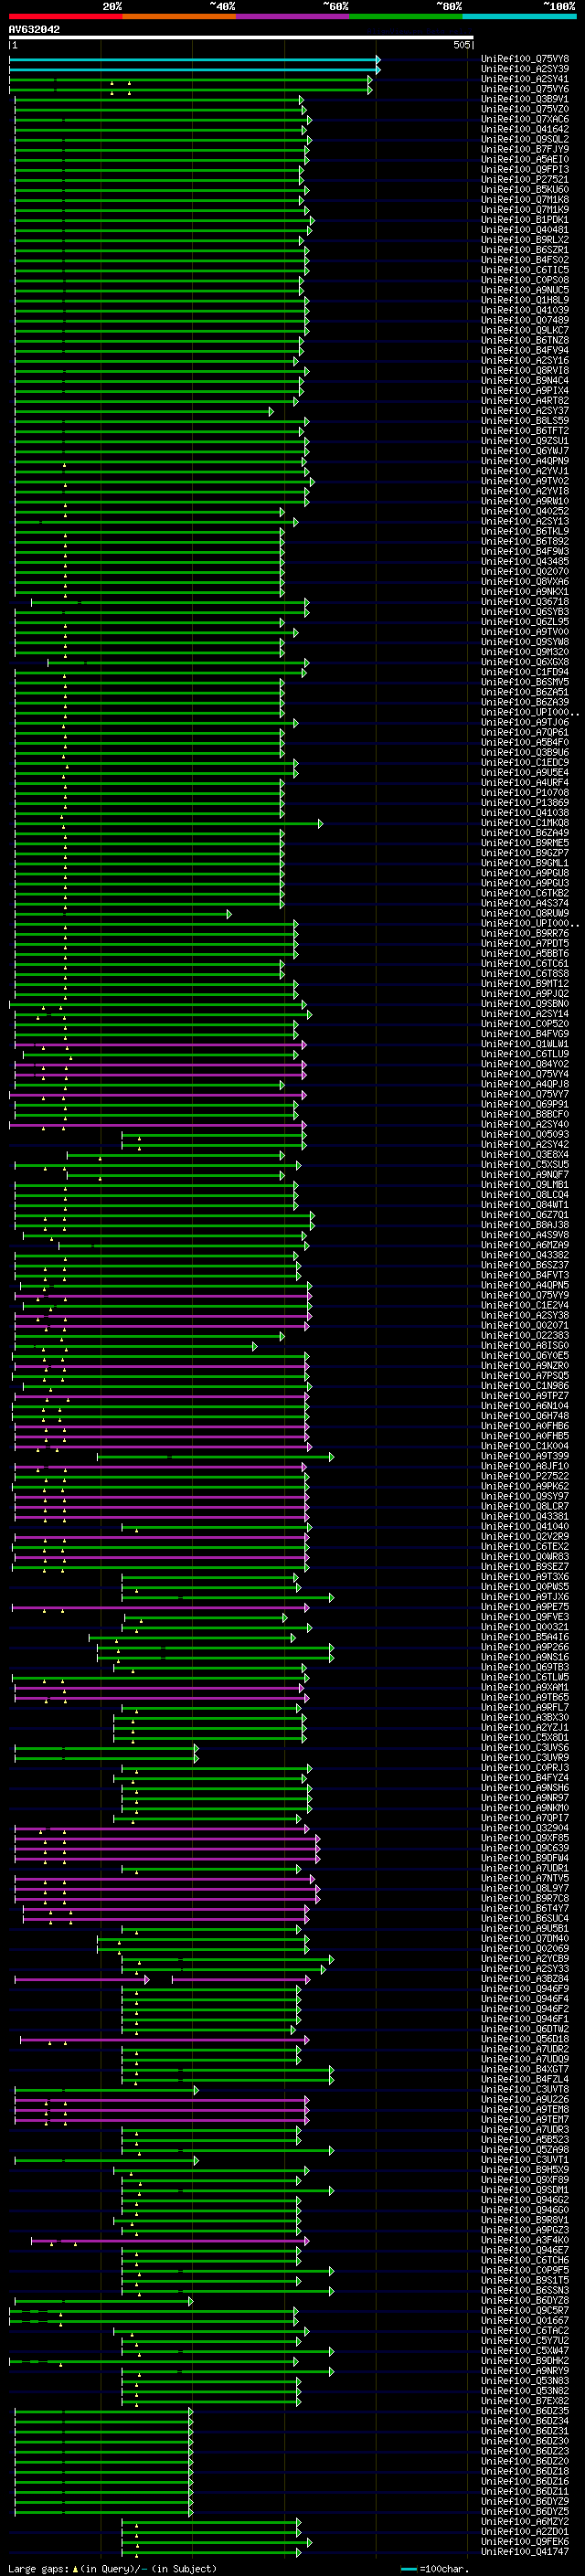The image size is (585, 2576).
Task: Click UniRef100_Q40481 entry
Action: point(525,230)
